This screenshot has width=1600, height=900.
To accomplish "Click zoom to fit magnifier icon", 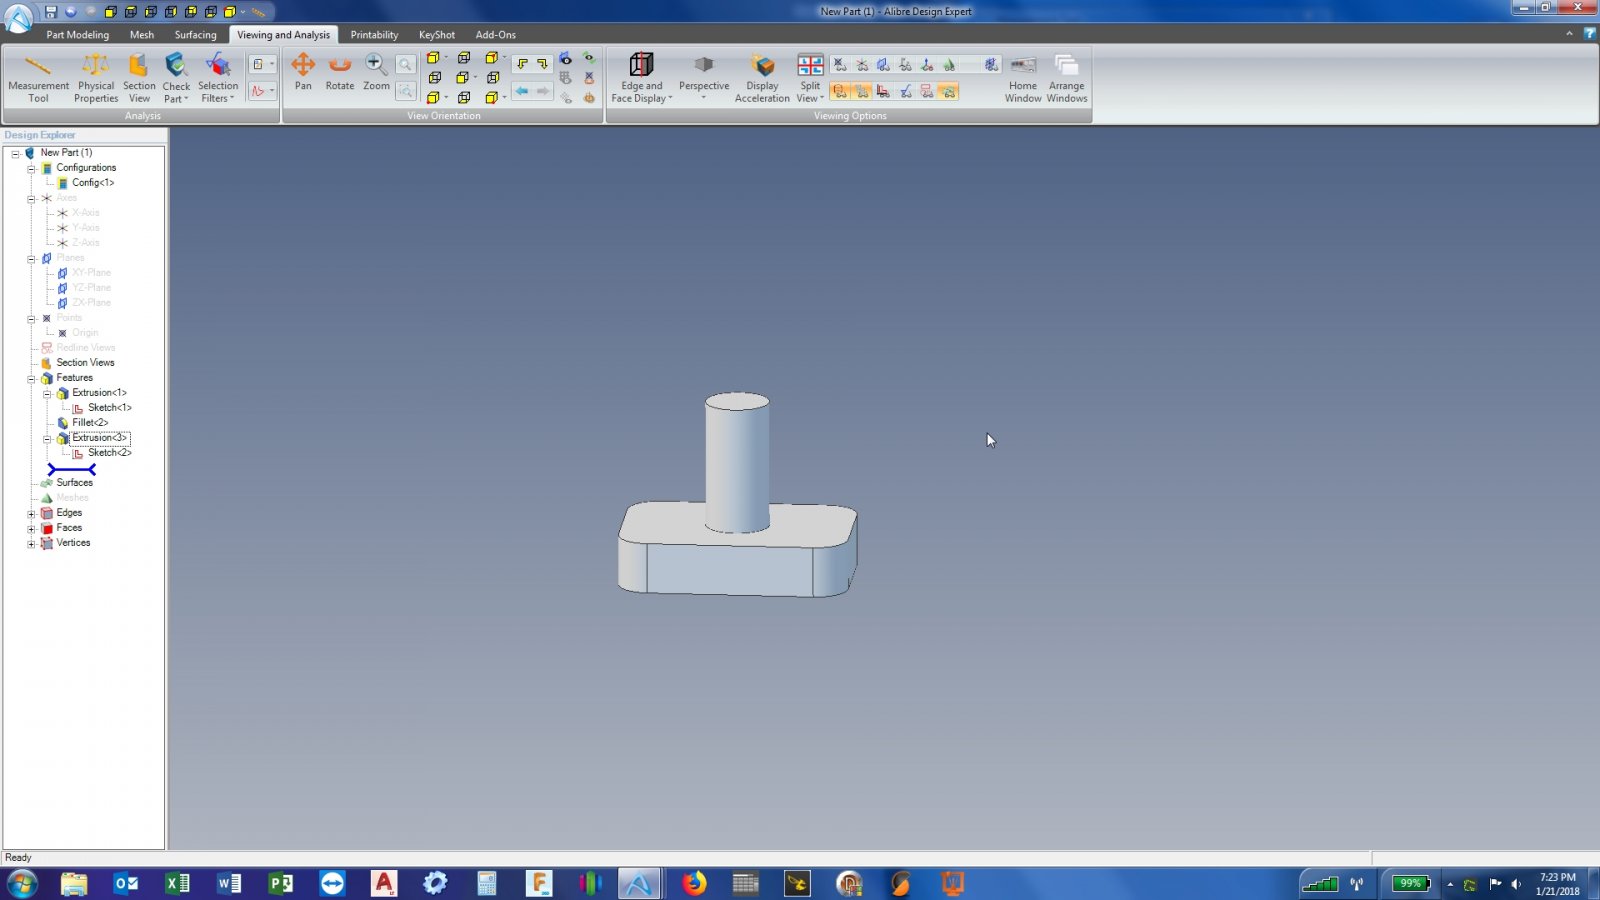I will point(405,65).
